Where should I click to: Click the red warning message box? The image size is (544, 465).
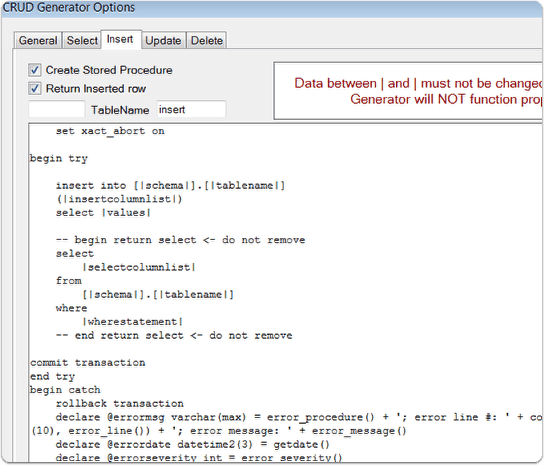[x=408, y=91]
